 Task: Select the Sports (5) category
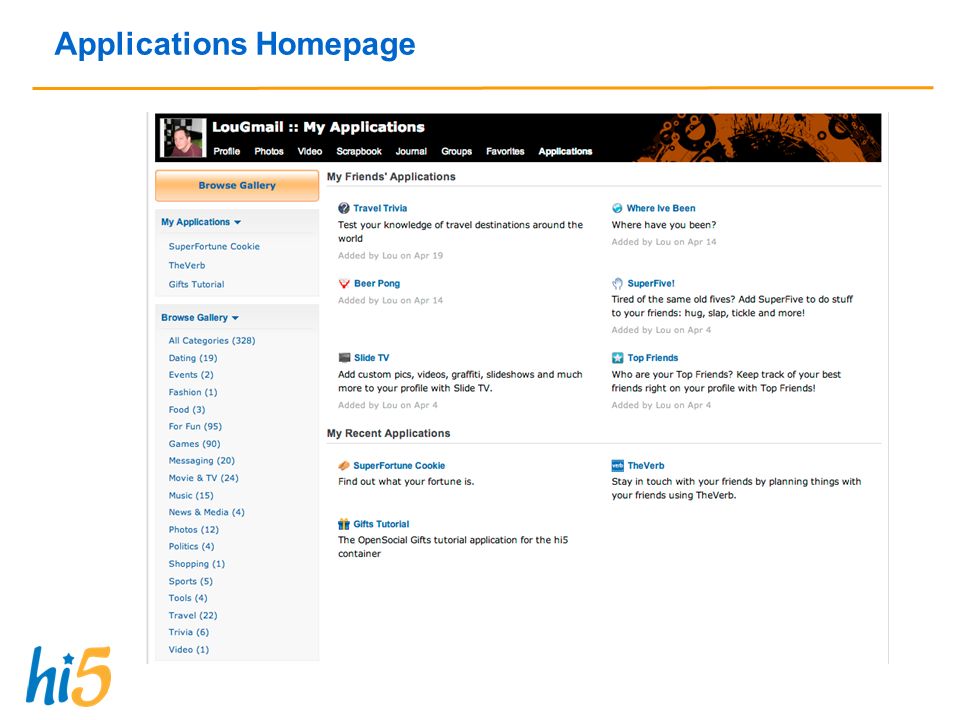pos(190,581)
